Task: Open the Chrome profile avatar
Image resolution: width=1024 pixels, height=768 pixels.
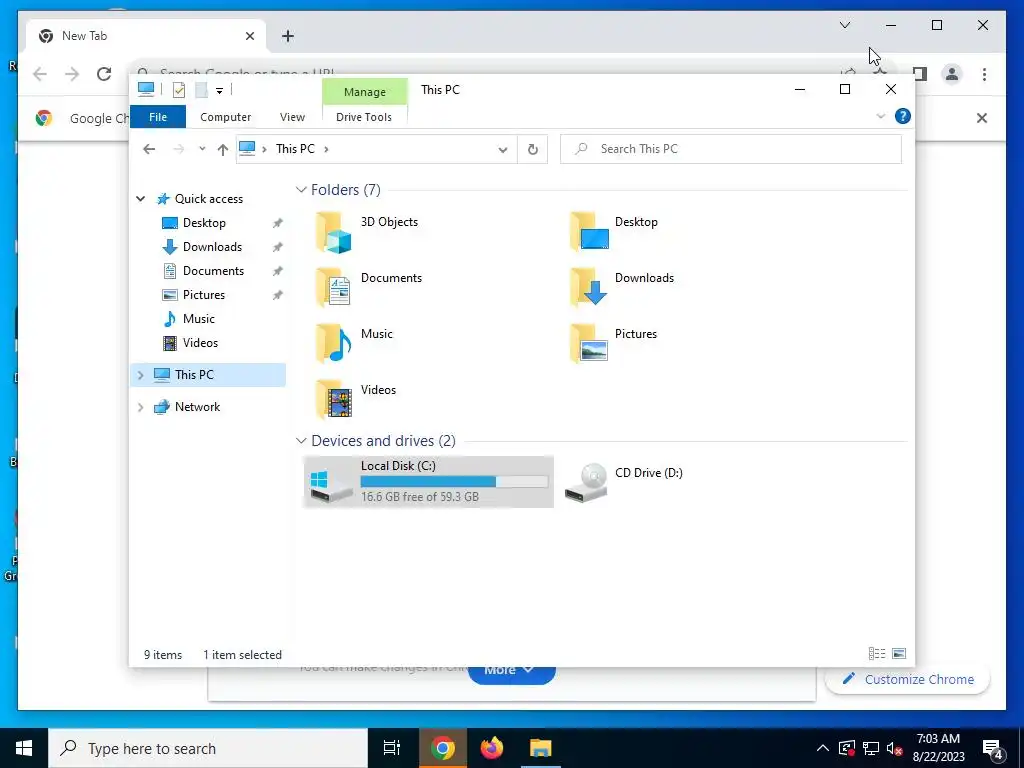Action: [x=952, y=74]
